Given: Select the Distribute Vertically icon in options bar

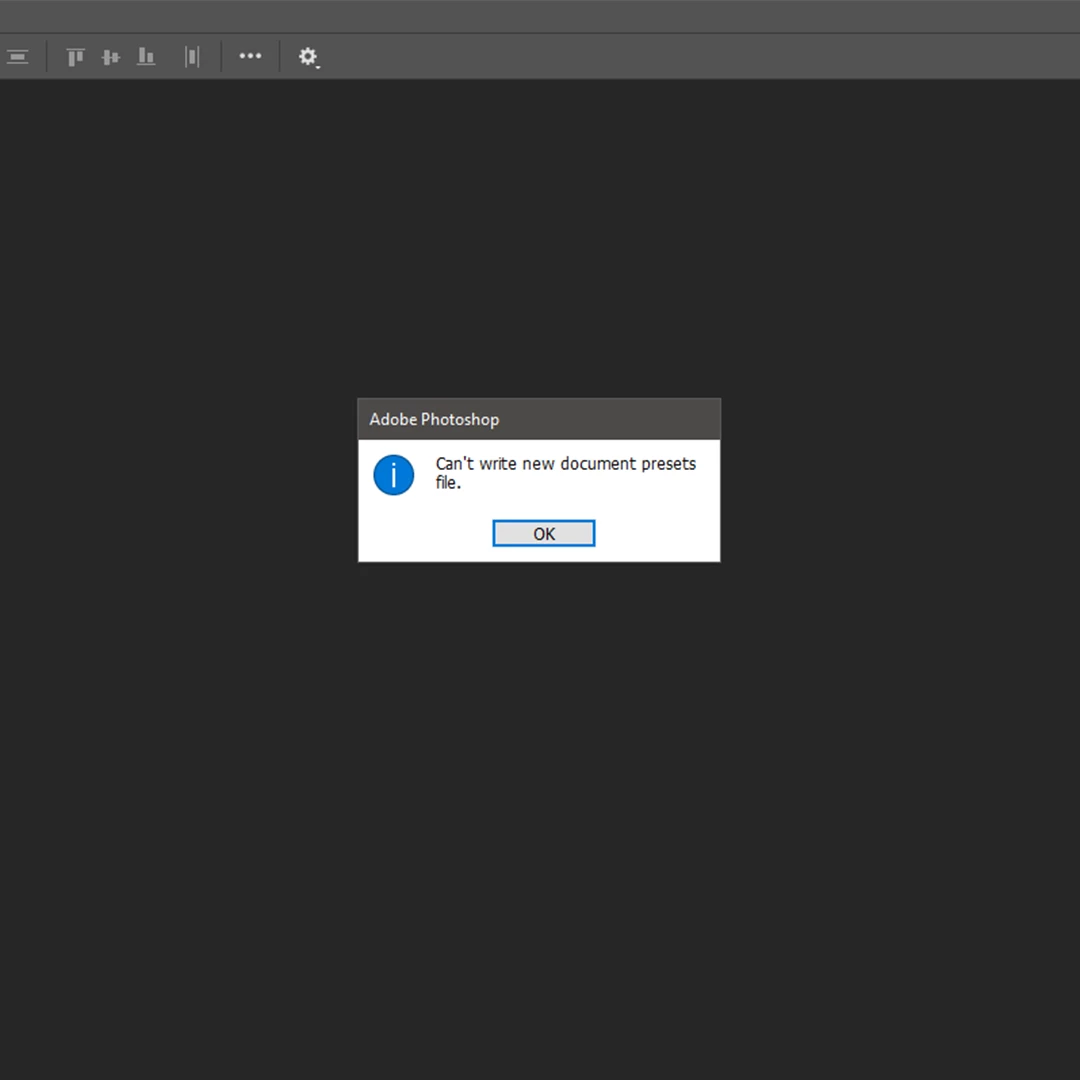Looking at the screenshot, I should point(17,56).
